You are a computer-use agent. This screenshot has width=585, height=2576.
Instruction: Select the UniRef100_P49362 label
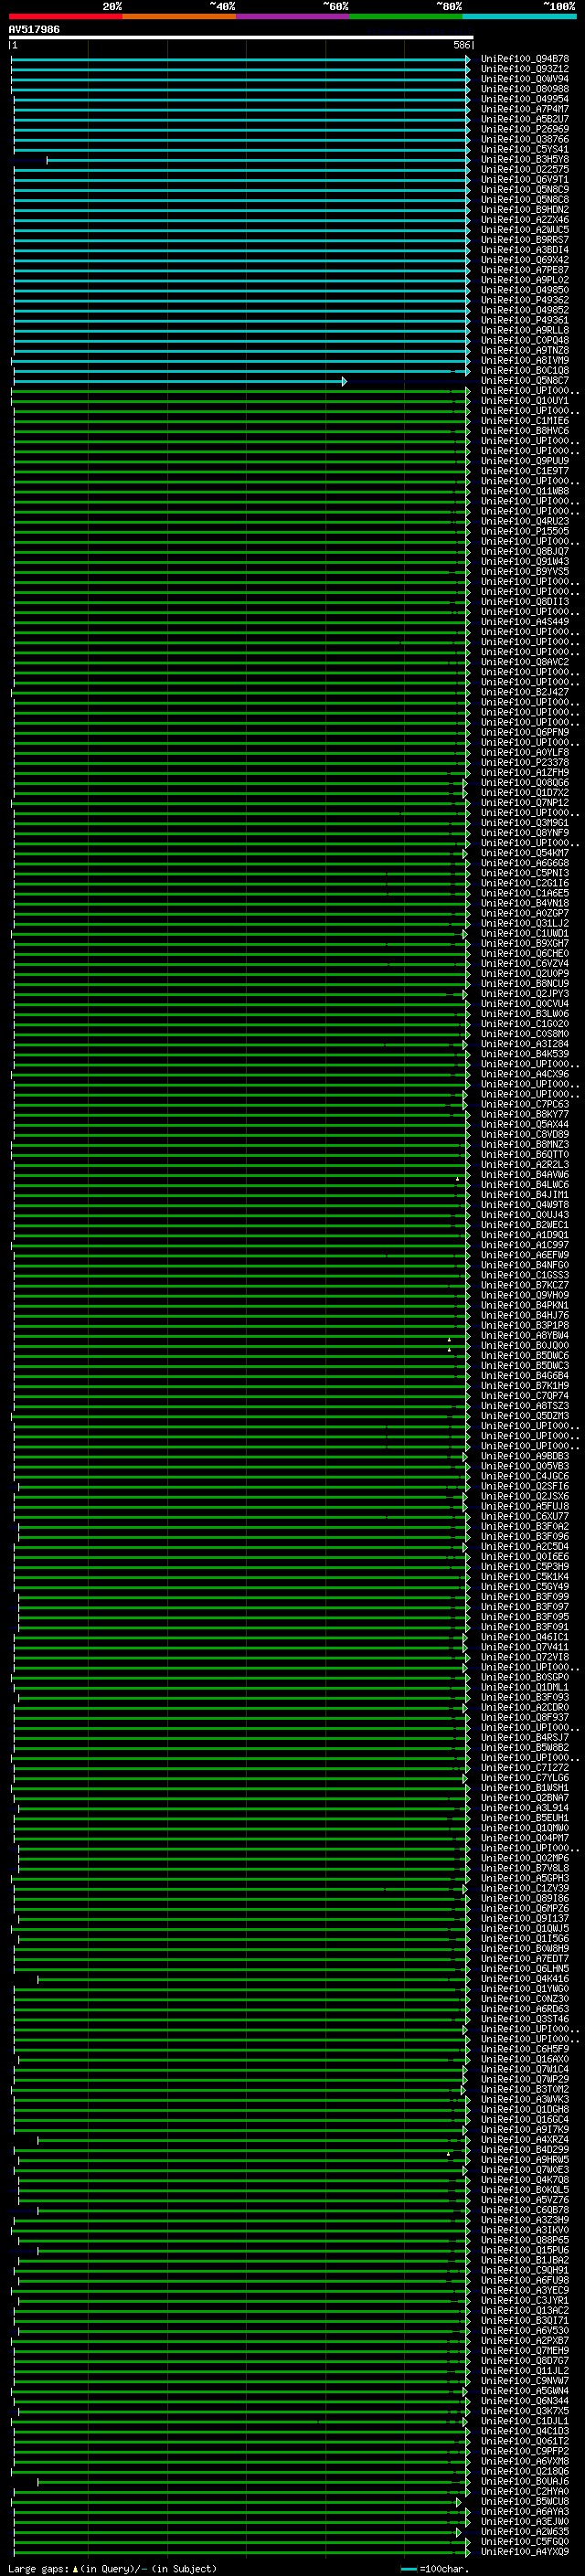pyautogui.click(x=524, y=300)
